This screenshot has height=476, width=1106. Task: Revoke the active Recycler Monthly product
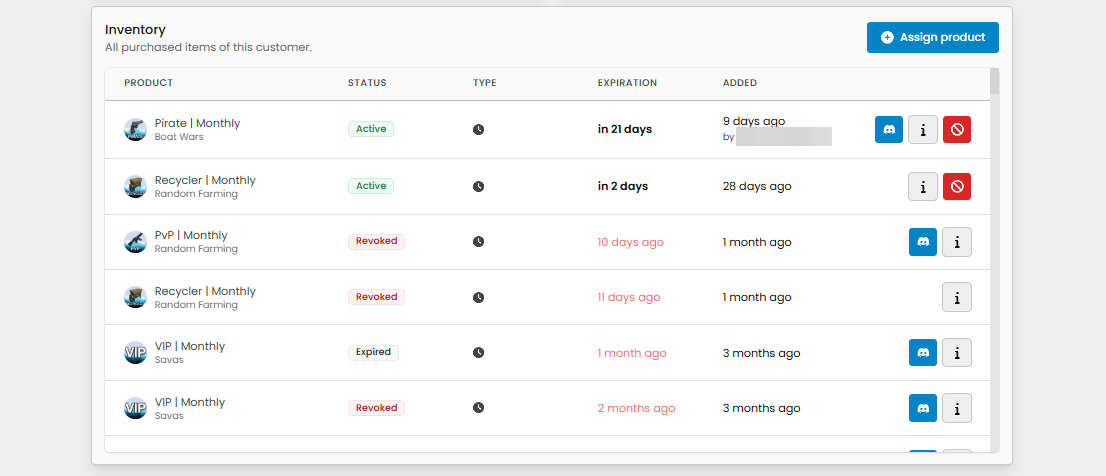tap(956, 186)
